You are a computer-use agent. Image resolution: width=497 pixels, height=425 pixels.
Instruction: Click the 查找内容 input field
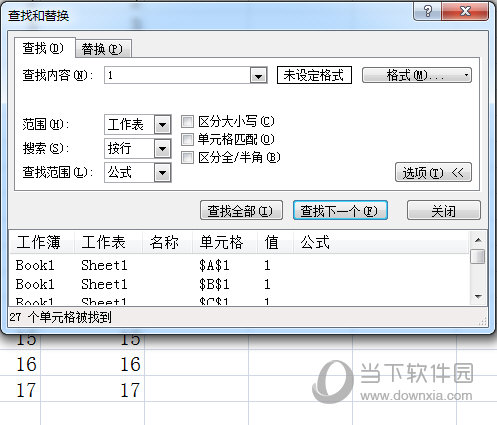pyautogui.click(x=177, y=75)
